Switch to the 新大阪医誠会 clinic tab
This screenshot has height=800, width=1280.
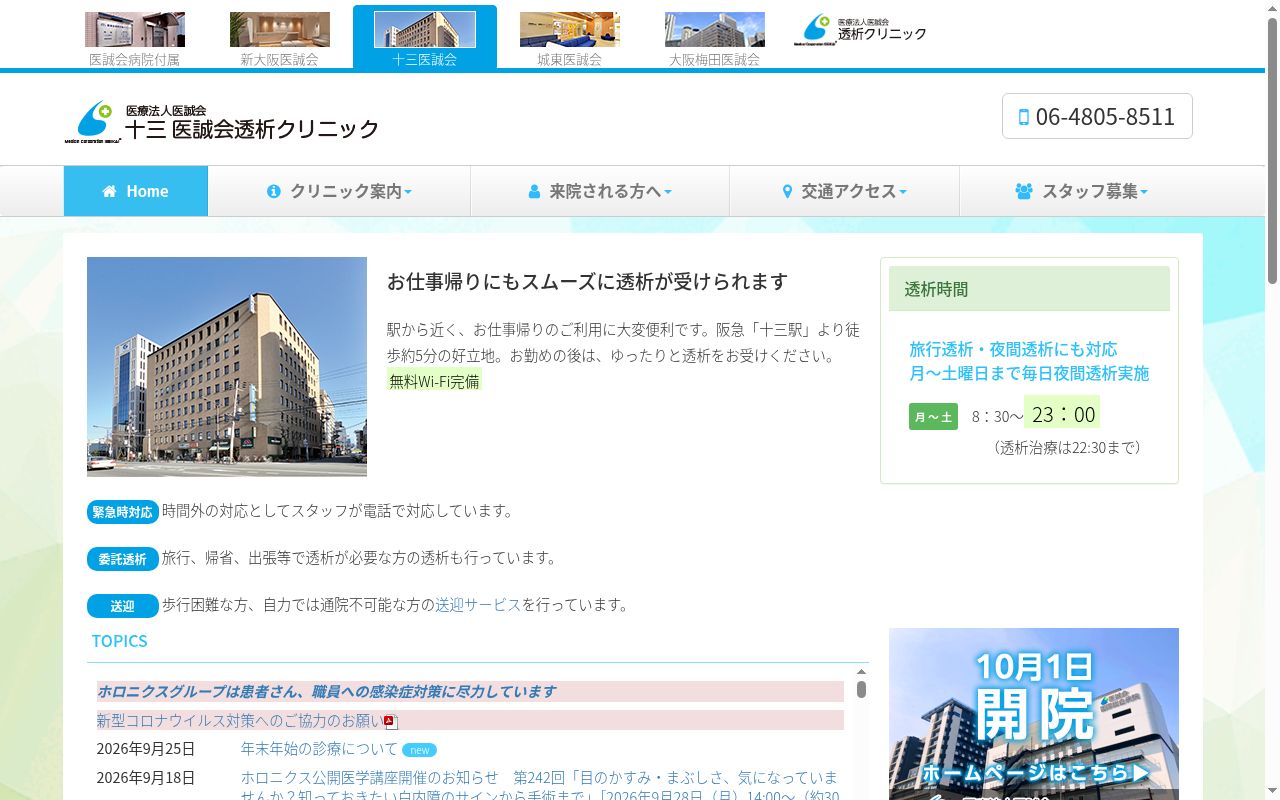tap(280, 39)
